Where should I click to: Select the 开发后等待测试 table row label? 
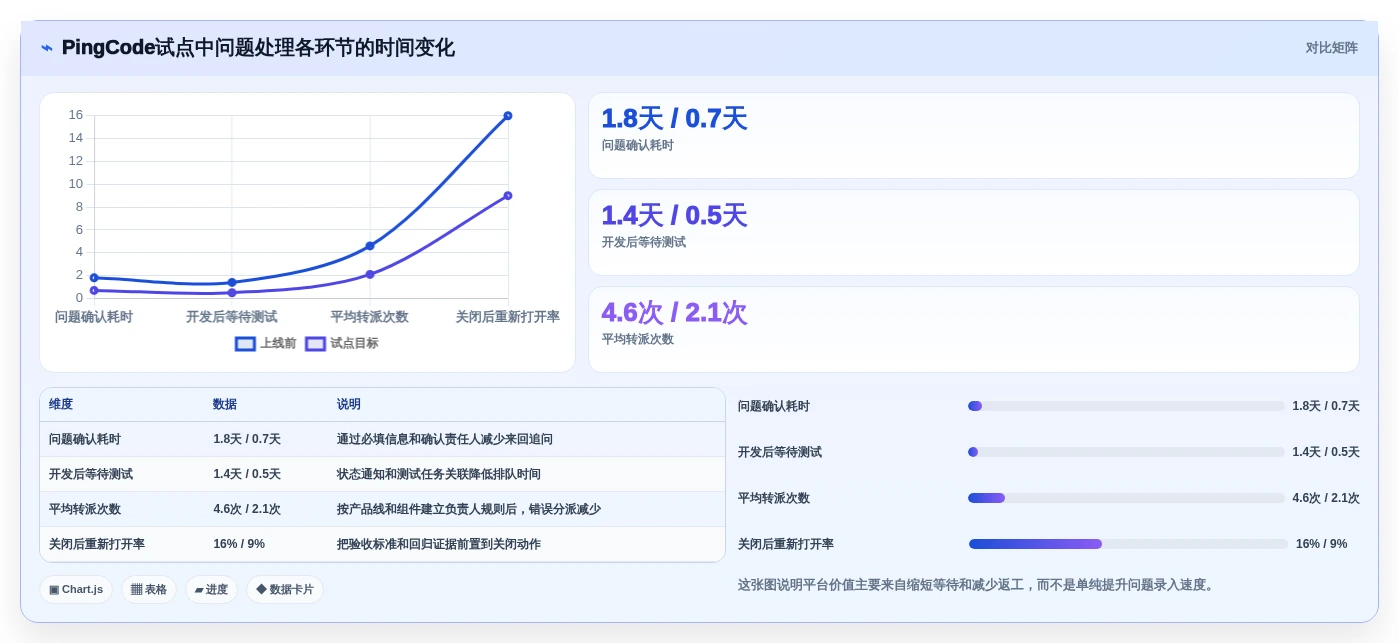point(91,474)
